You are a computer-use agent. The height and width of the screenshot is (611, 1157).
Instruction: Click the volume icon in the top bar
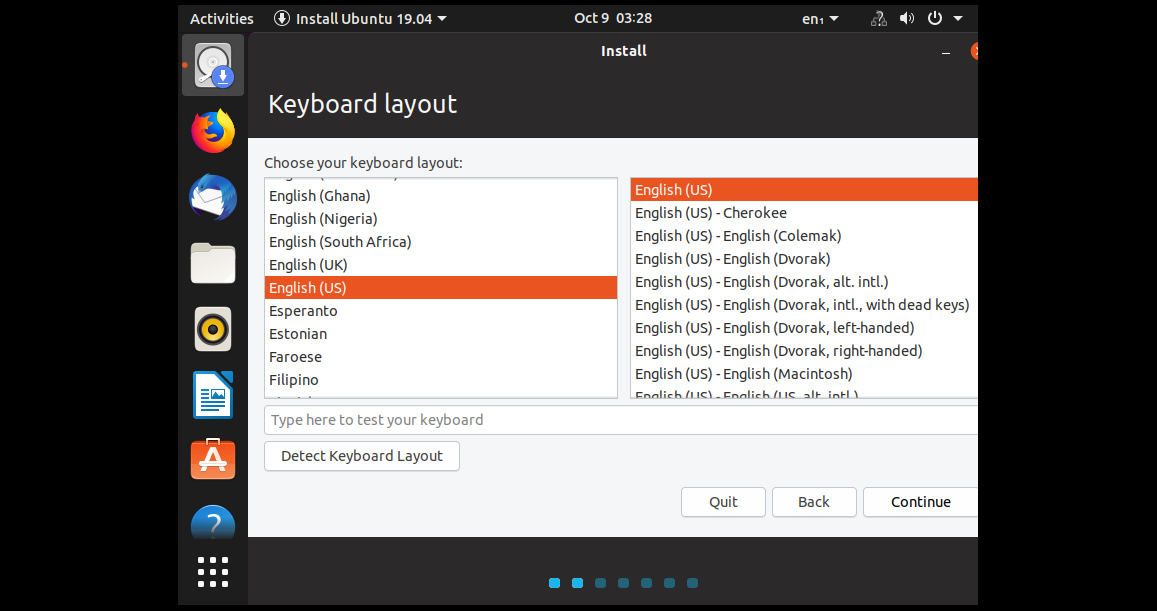(905, 17)
